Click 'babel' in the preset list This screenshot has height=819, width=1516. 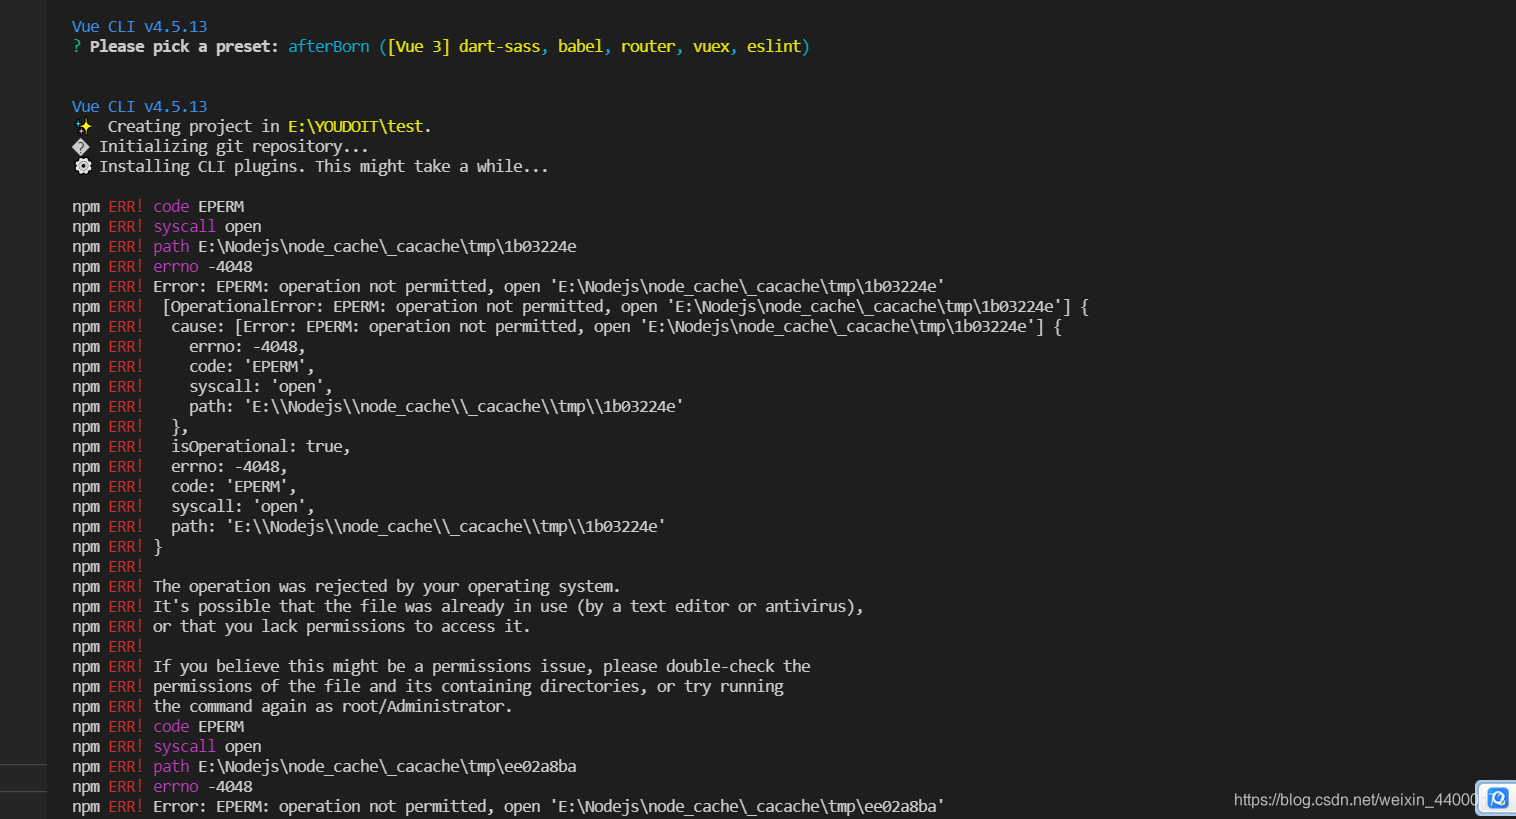pyautogui.click(x=580, y=46)
